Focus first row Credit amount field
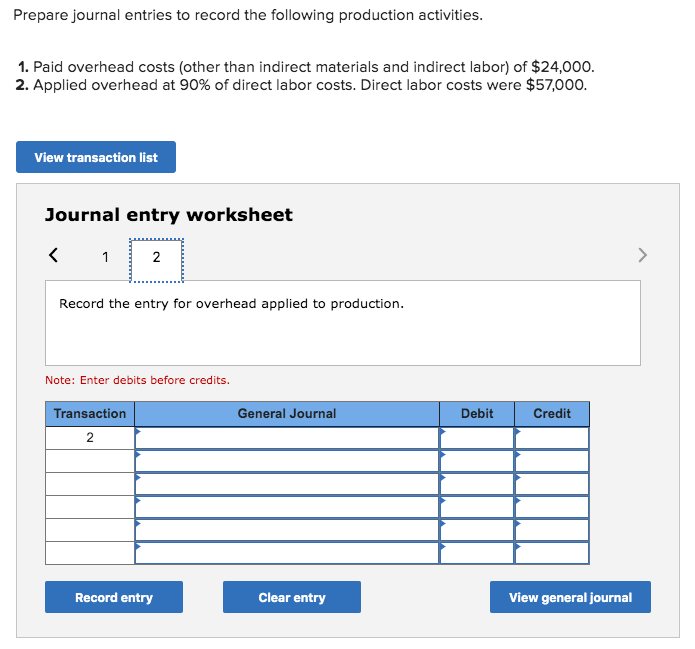Viewport: 695px width, 649px height. pos(552,438)
